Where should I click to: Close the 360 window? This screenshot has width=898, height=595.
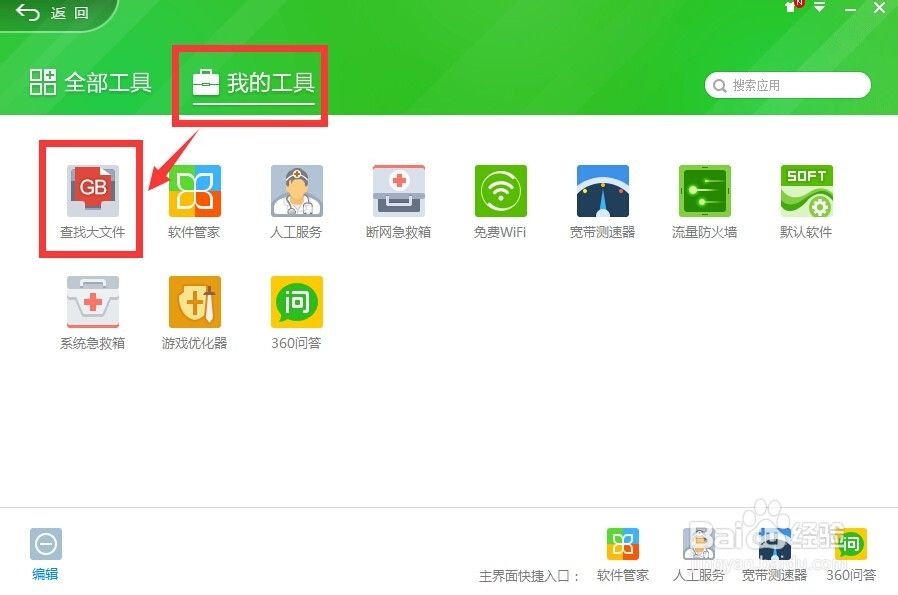tap(879, 7)
